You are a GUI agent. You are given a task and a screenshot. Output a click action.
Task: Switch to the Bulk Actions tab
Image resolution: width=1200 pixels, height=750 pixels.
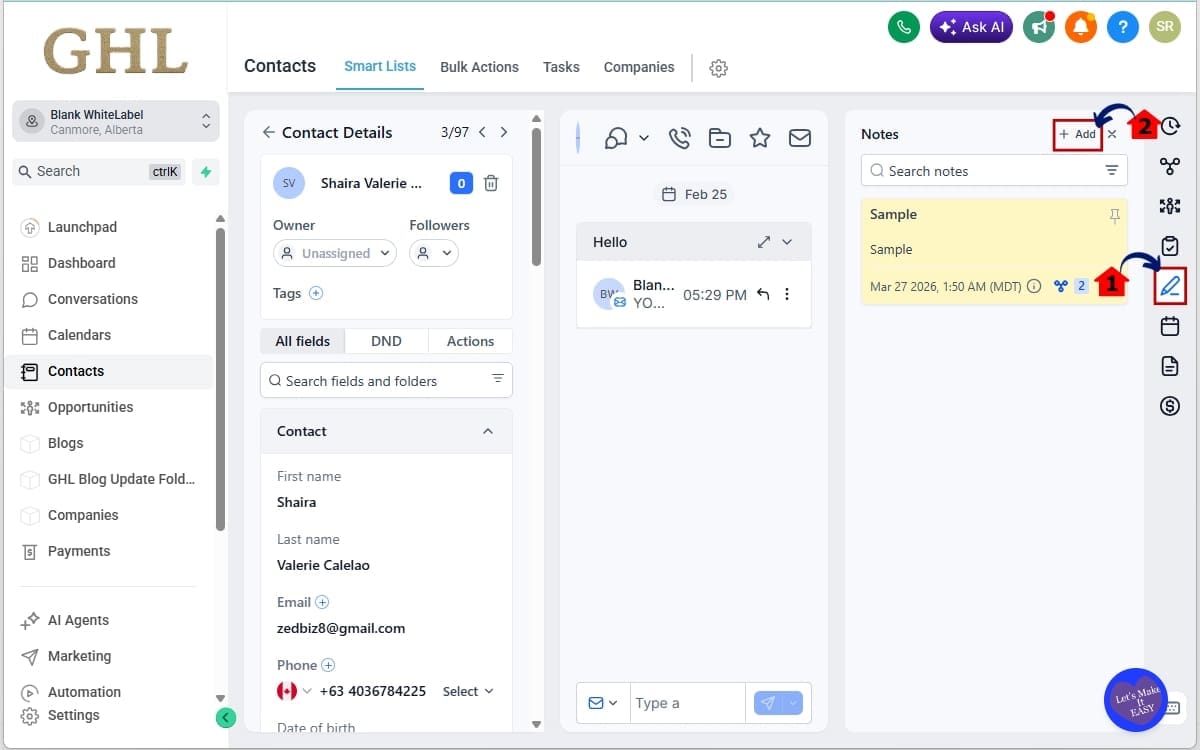[479, 67]
